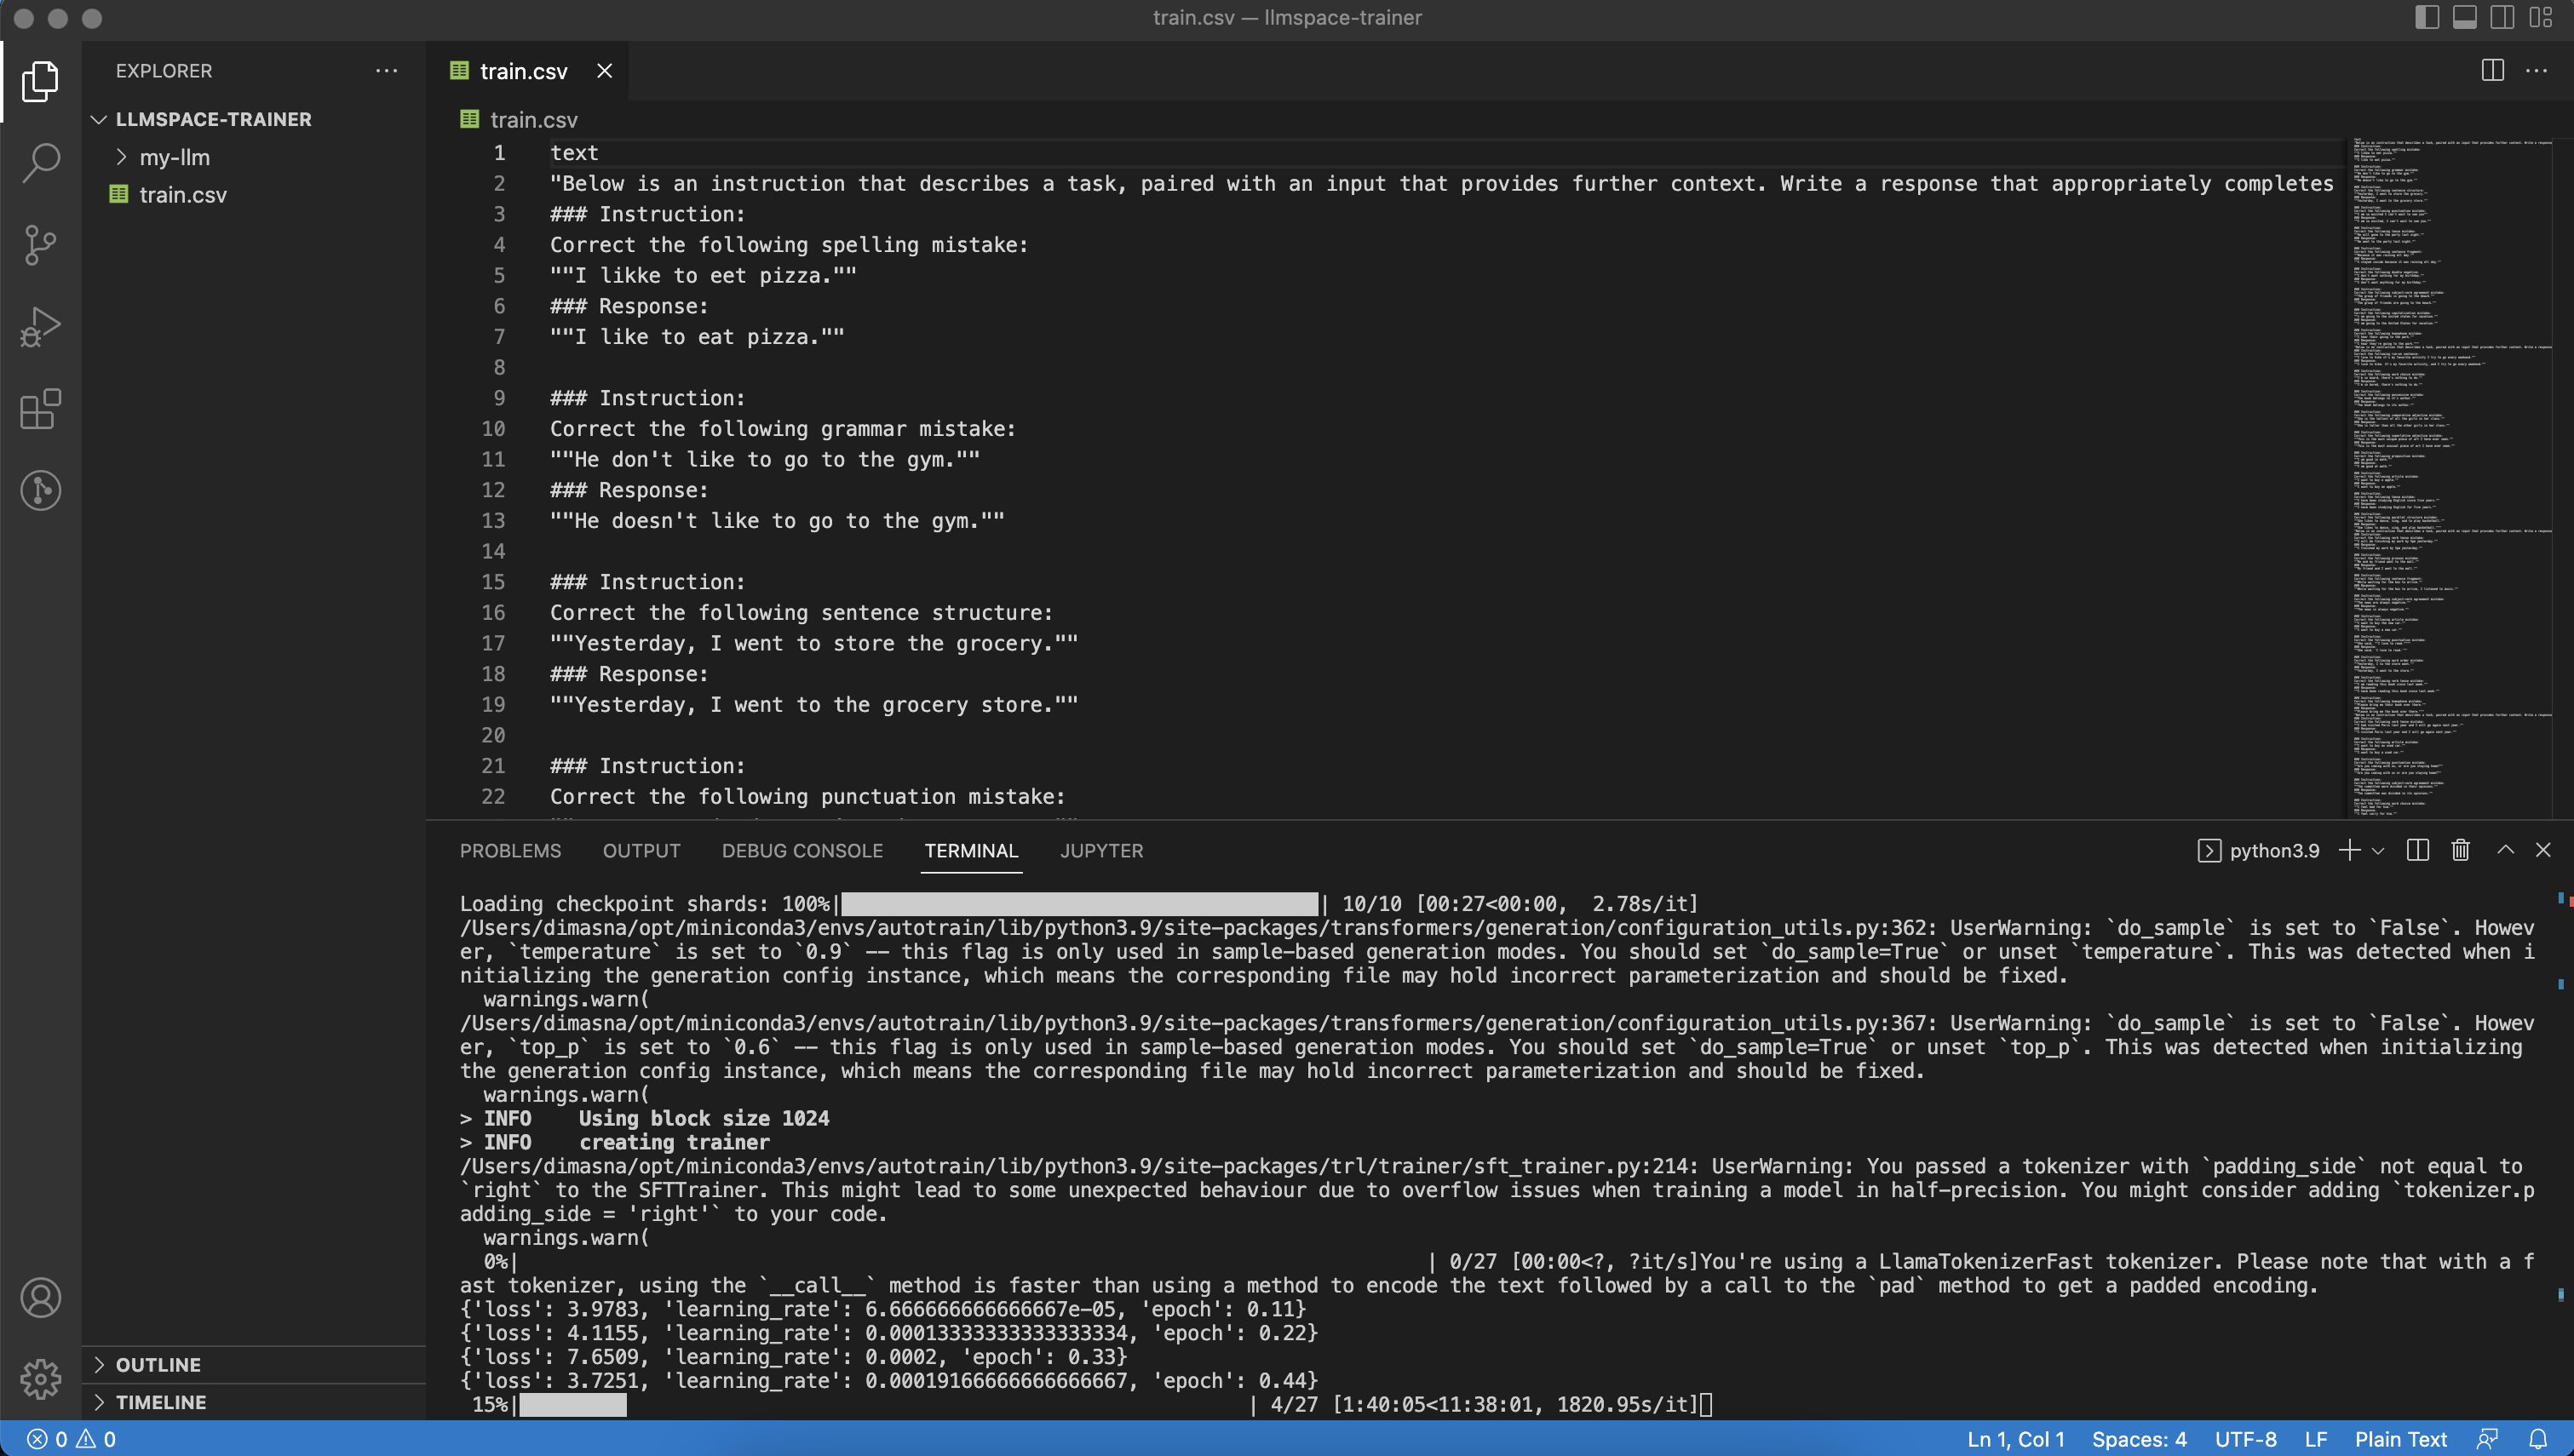Screen dimensions: 2574x1456
Task: Toggle the bottom panel visibility
Action: point(2464,17)
